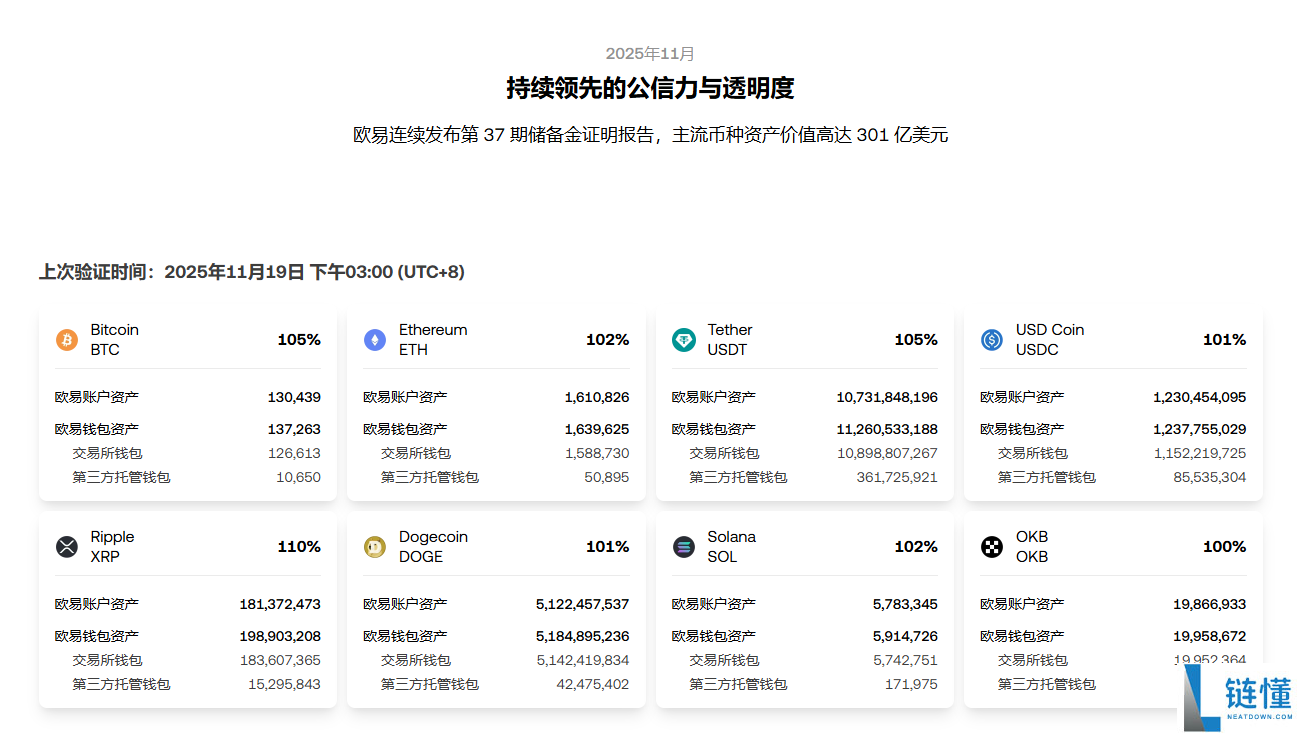Click USDC exchange wallet value 1,152,219,725
Image resolution: width=1297 pixels, height=733 pixels.
[1200, 453]
